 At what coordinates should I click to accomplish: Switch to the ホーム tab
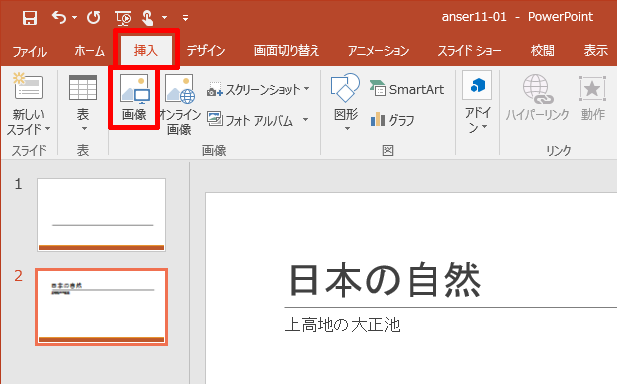click(x=89, y=51)
